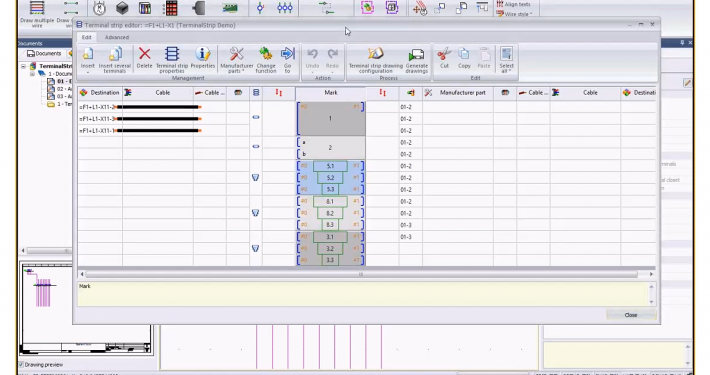This screenshot has width=710, height=375.
Task: Toggle the Drawing preview checkbox
Action: 22,365
